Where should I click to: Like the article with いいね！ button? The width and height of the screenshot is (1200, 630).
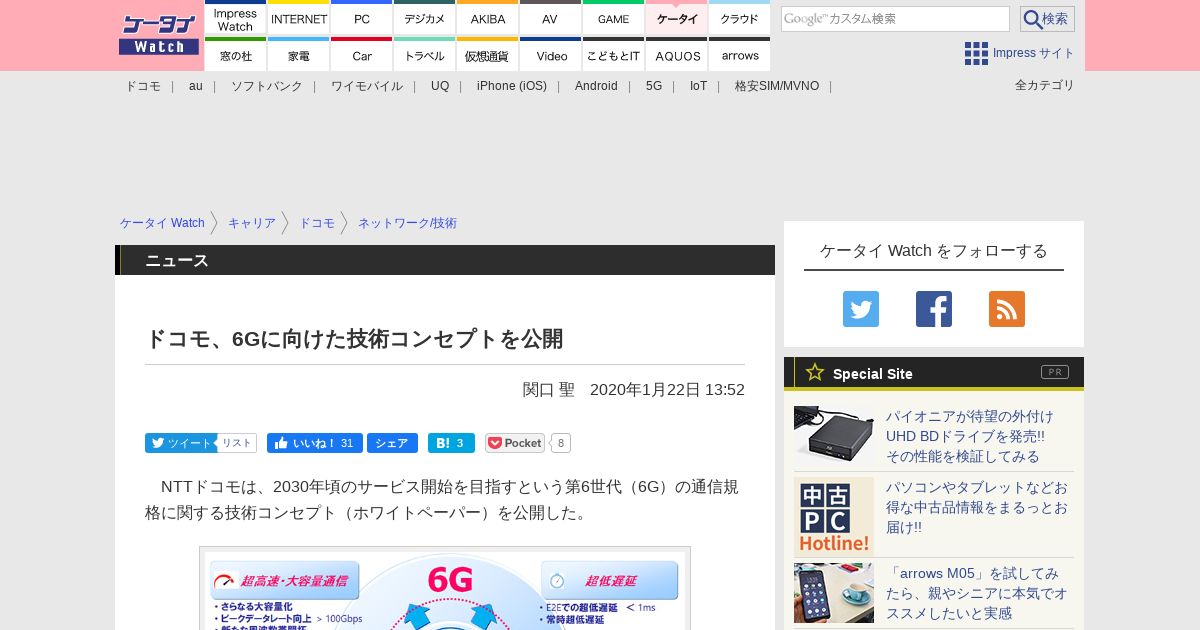pyautogui.click(x=314, y=443)
